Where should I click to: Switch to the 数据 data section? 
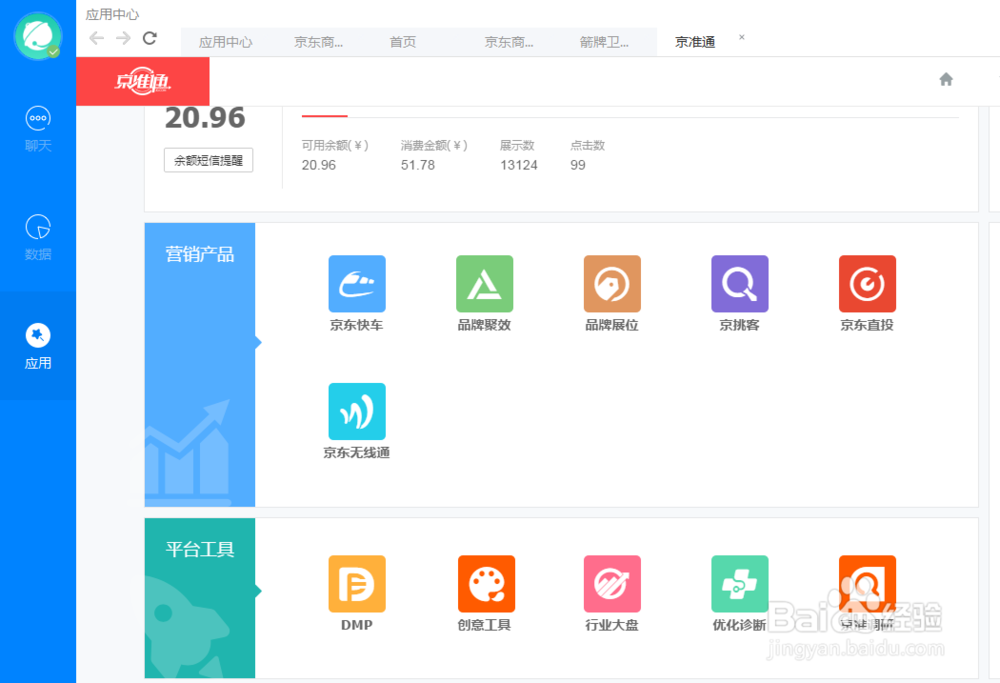click(38, 237)
